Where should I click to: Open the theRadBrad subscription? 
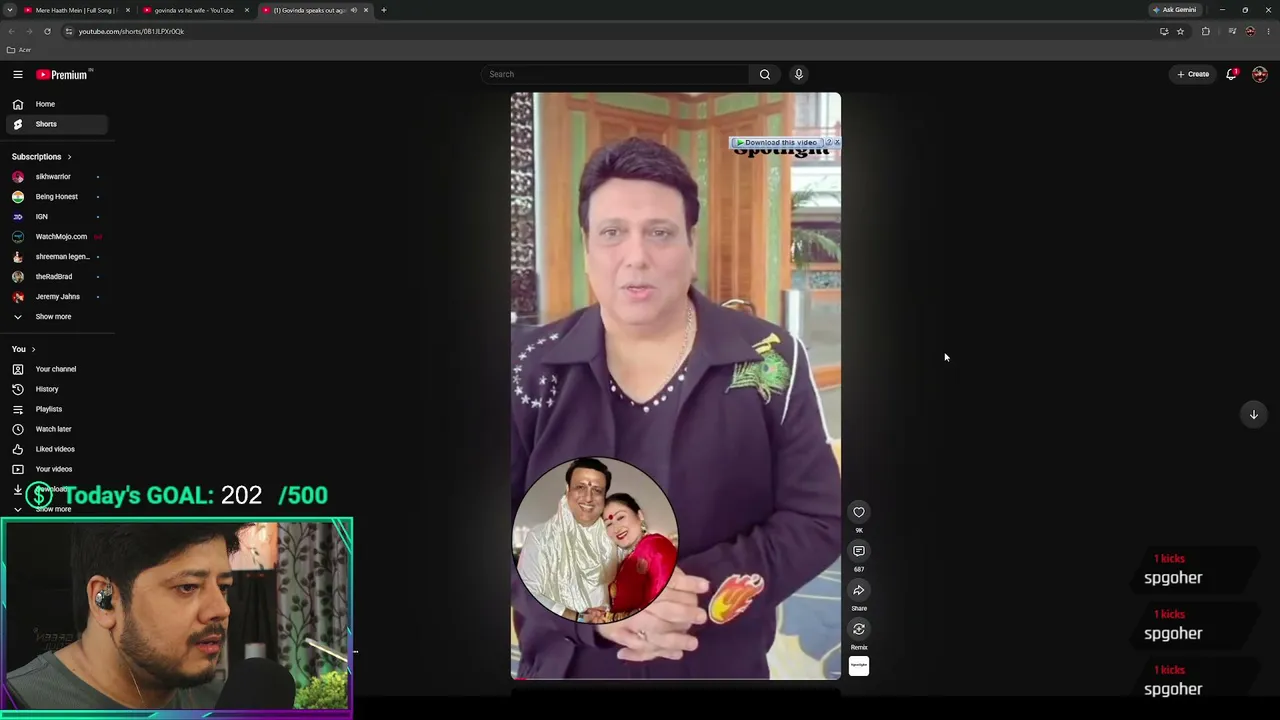pyautogui.click(x=58, y=277)
